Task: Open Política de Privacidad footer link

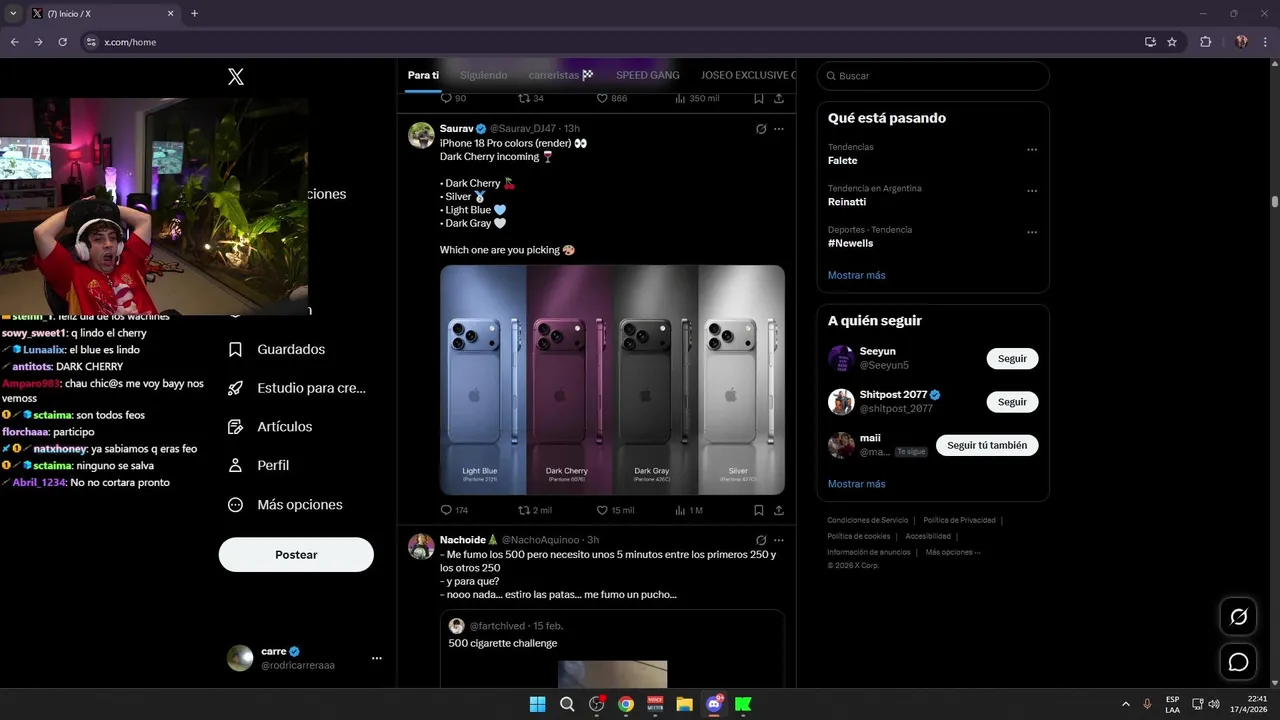Action: pos(959,520)
